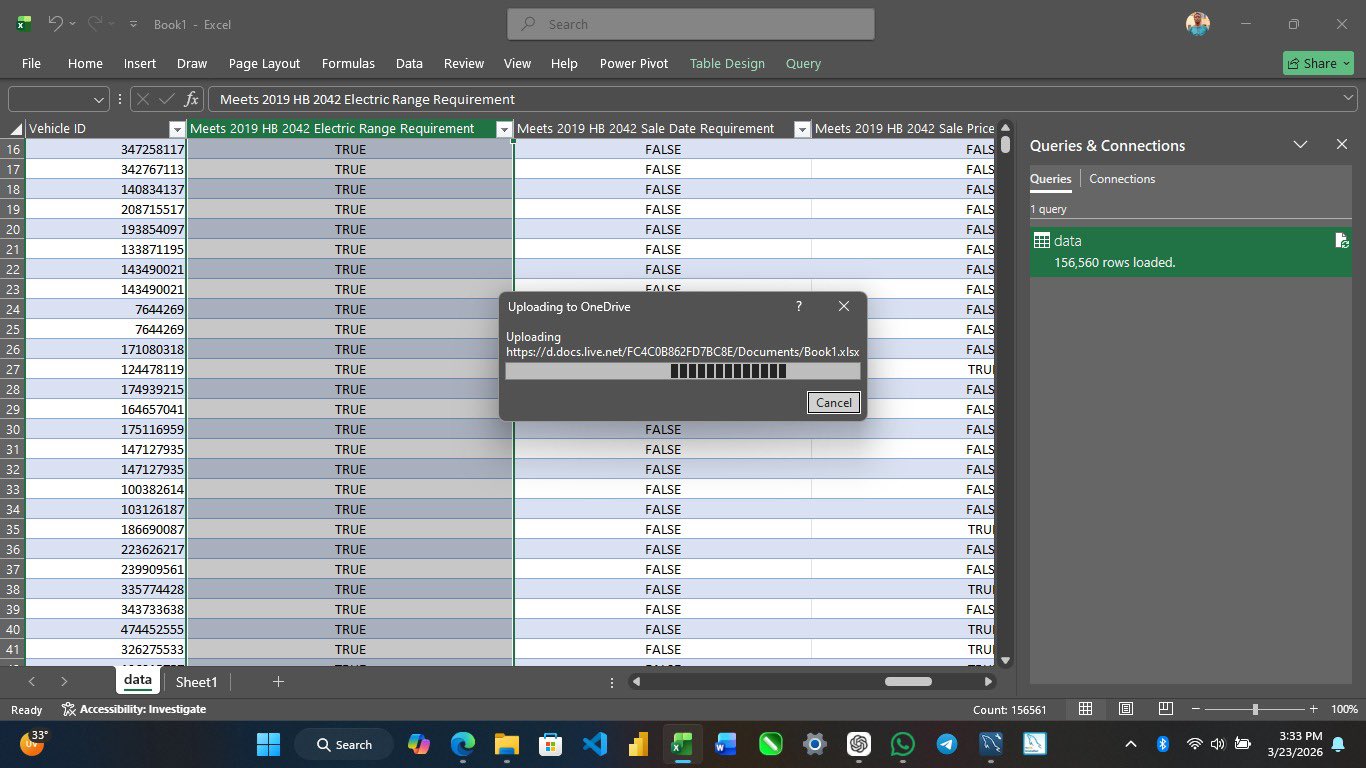Click the zoom slider handle

coord(1255,709)
